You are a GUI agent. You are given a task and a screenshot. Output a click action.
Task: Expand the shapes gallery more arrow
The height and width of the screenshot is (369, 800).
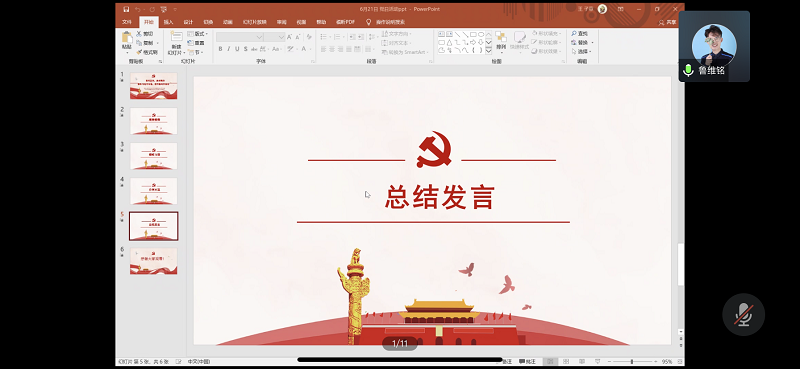(x=488, y=51)
